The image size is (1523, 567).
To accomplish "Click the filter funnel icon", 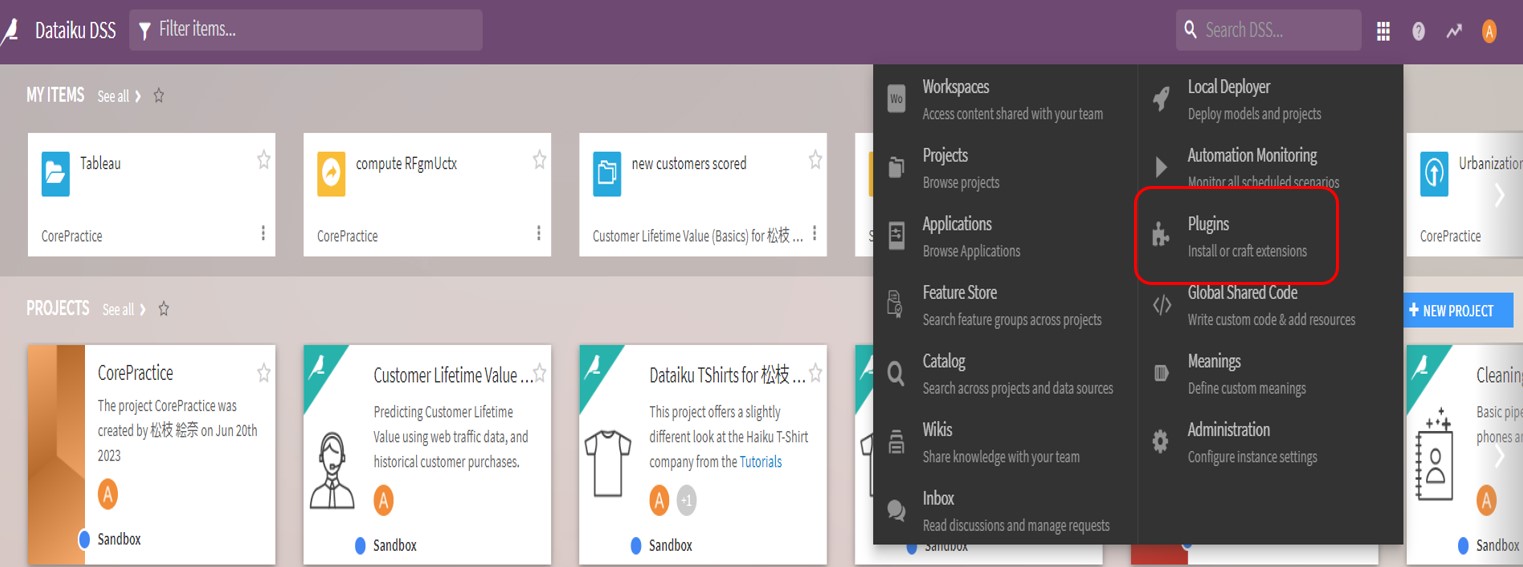I will pos(144,31).
